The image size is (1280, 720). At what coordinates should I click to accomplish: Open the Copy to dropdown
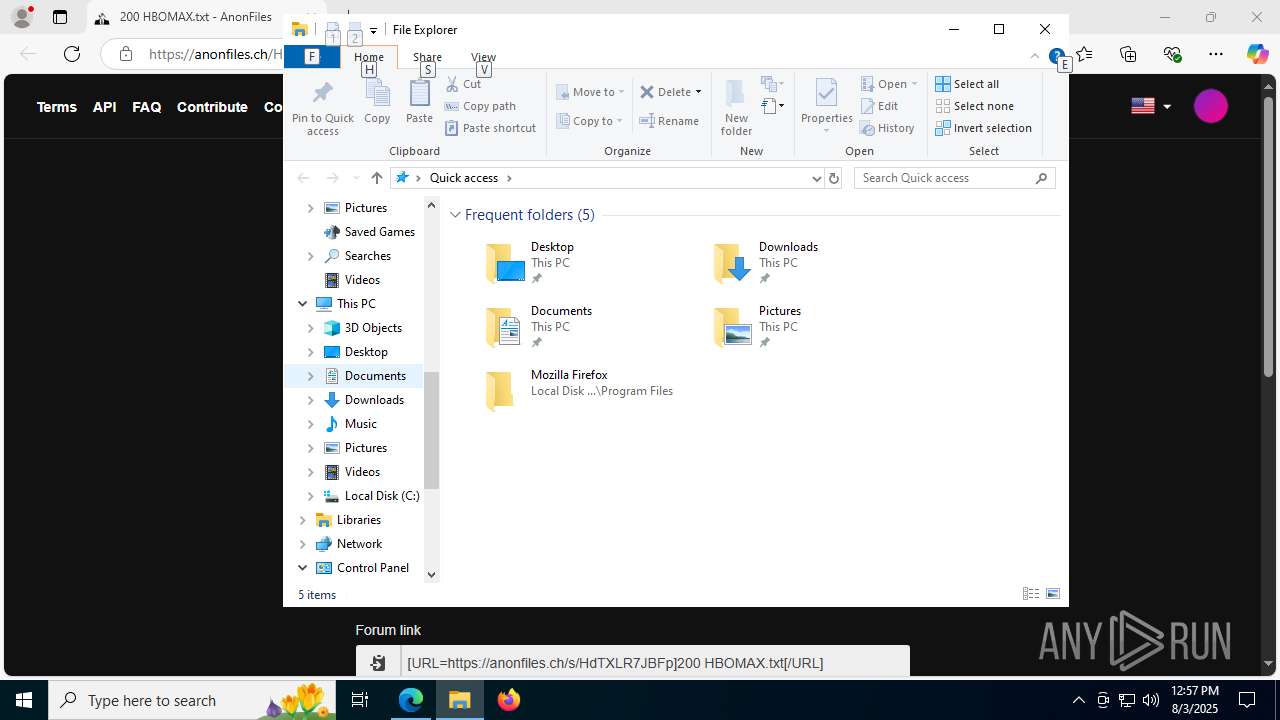point(590,121)
